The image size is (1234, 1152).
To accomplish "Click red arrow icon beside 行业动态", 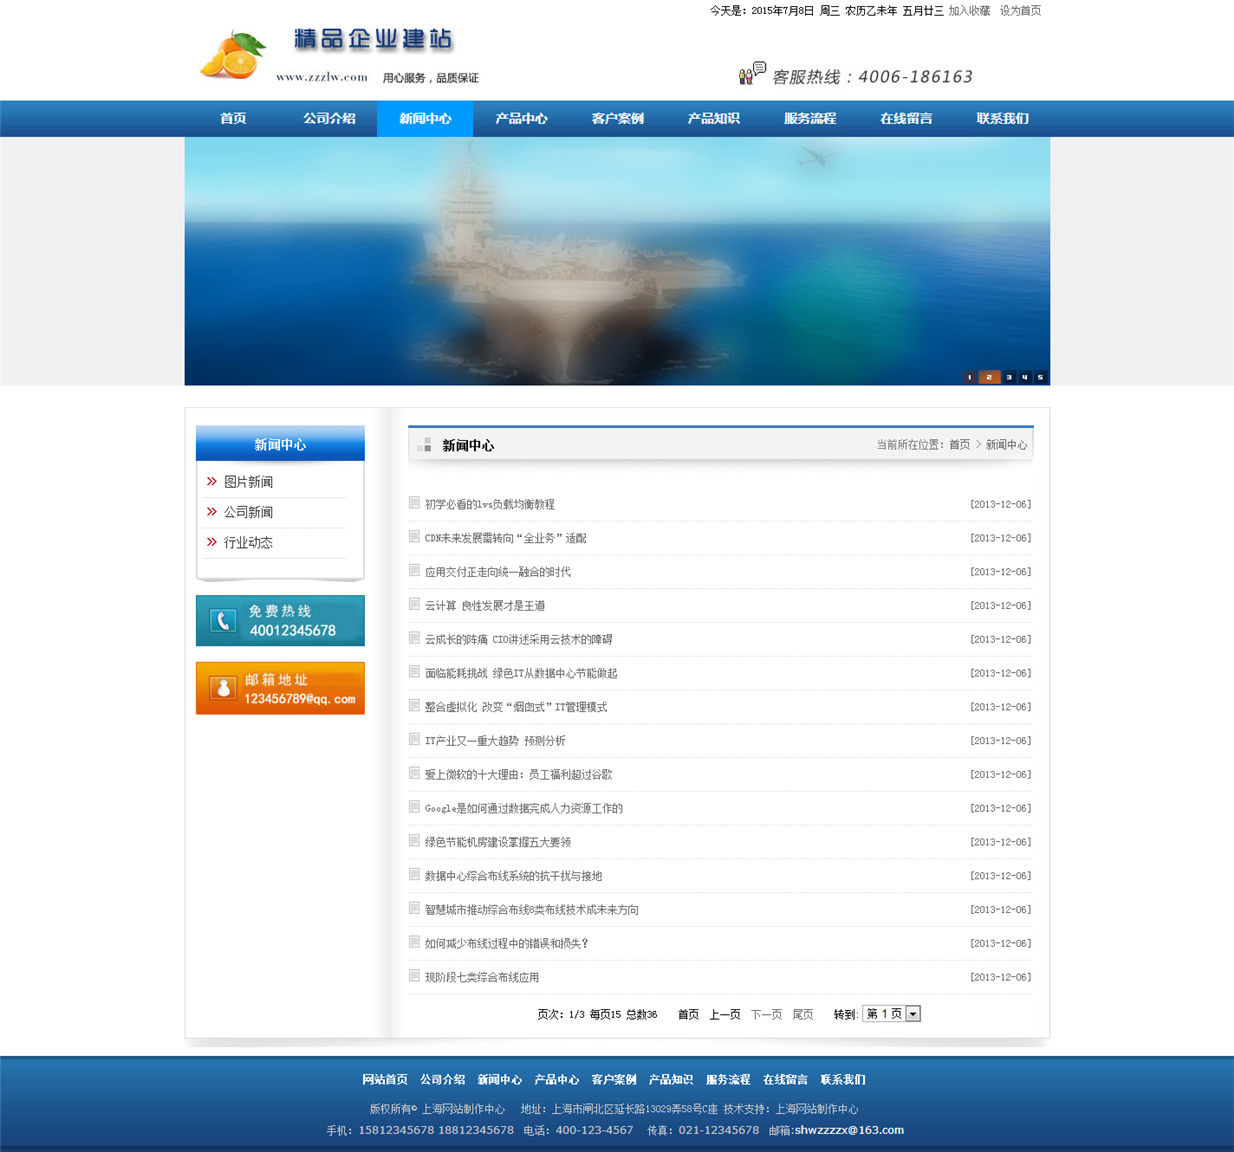I will coord(212,542).
